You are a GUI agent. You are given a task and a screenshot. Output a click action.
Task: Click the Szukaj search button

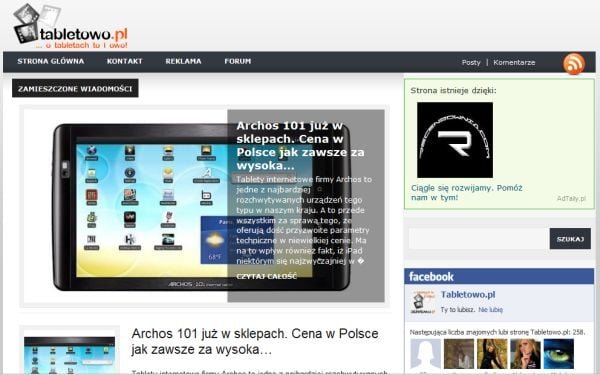pyautogui.click(x=570, y=239)
